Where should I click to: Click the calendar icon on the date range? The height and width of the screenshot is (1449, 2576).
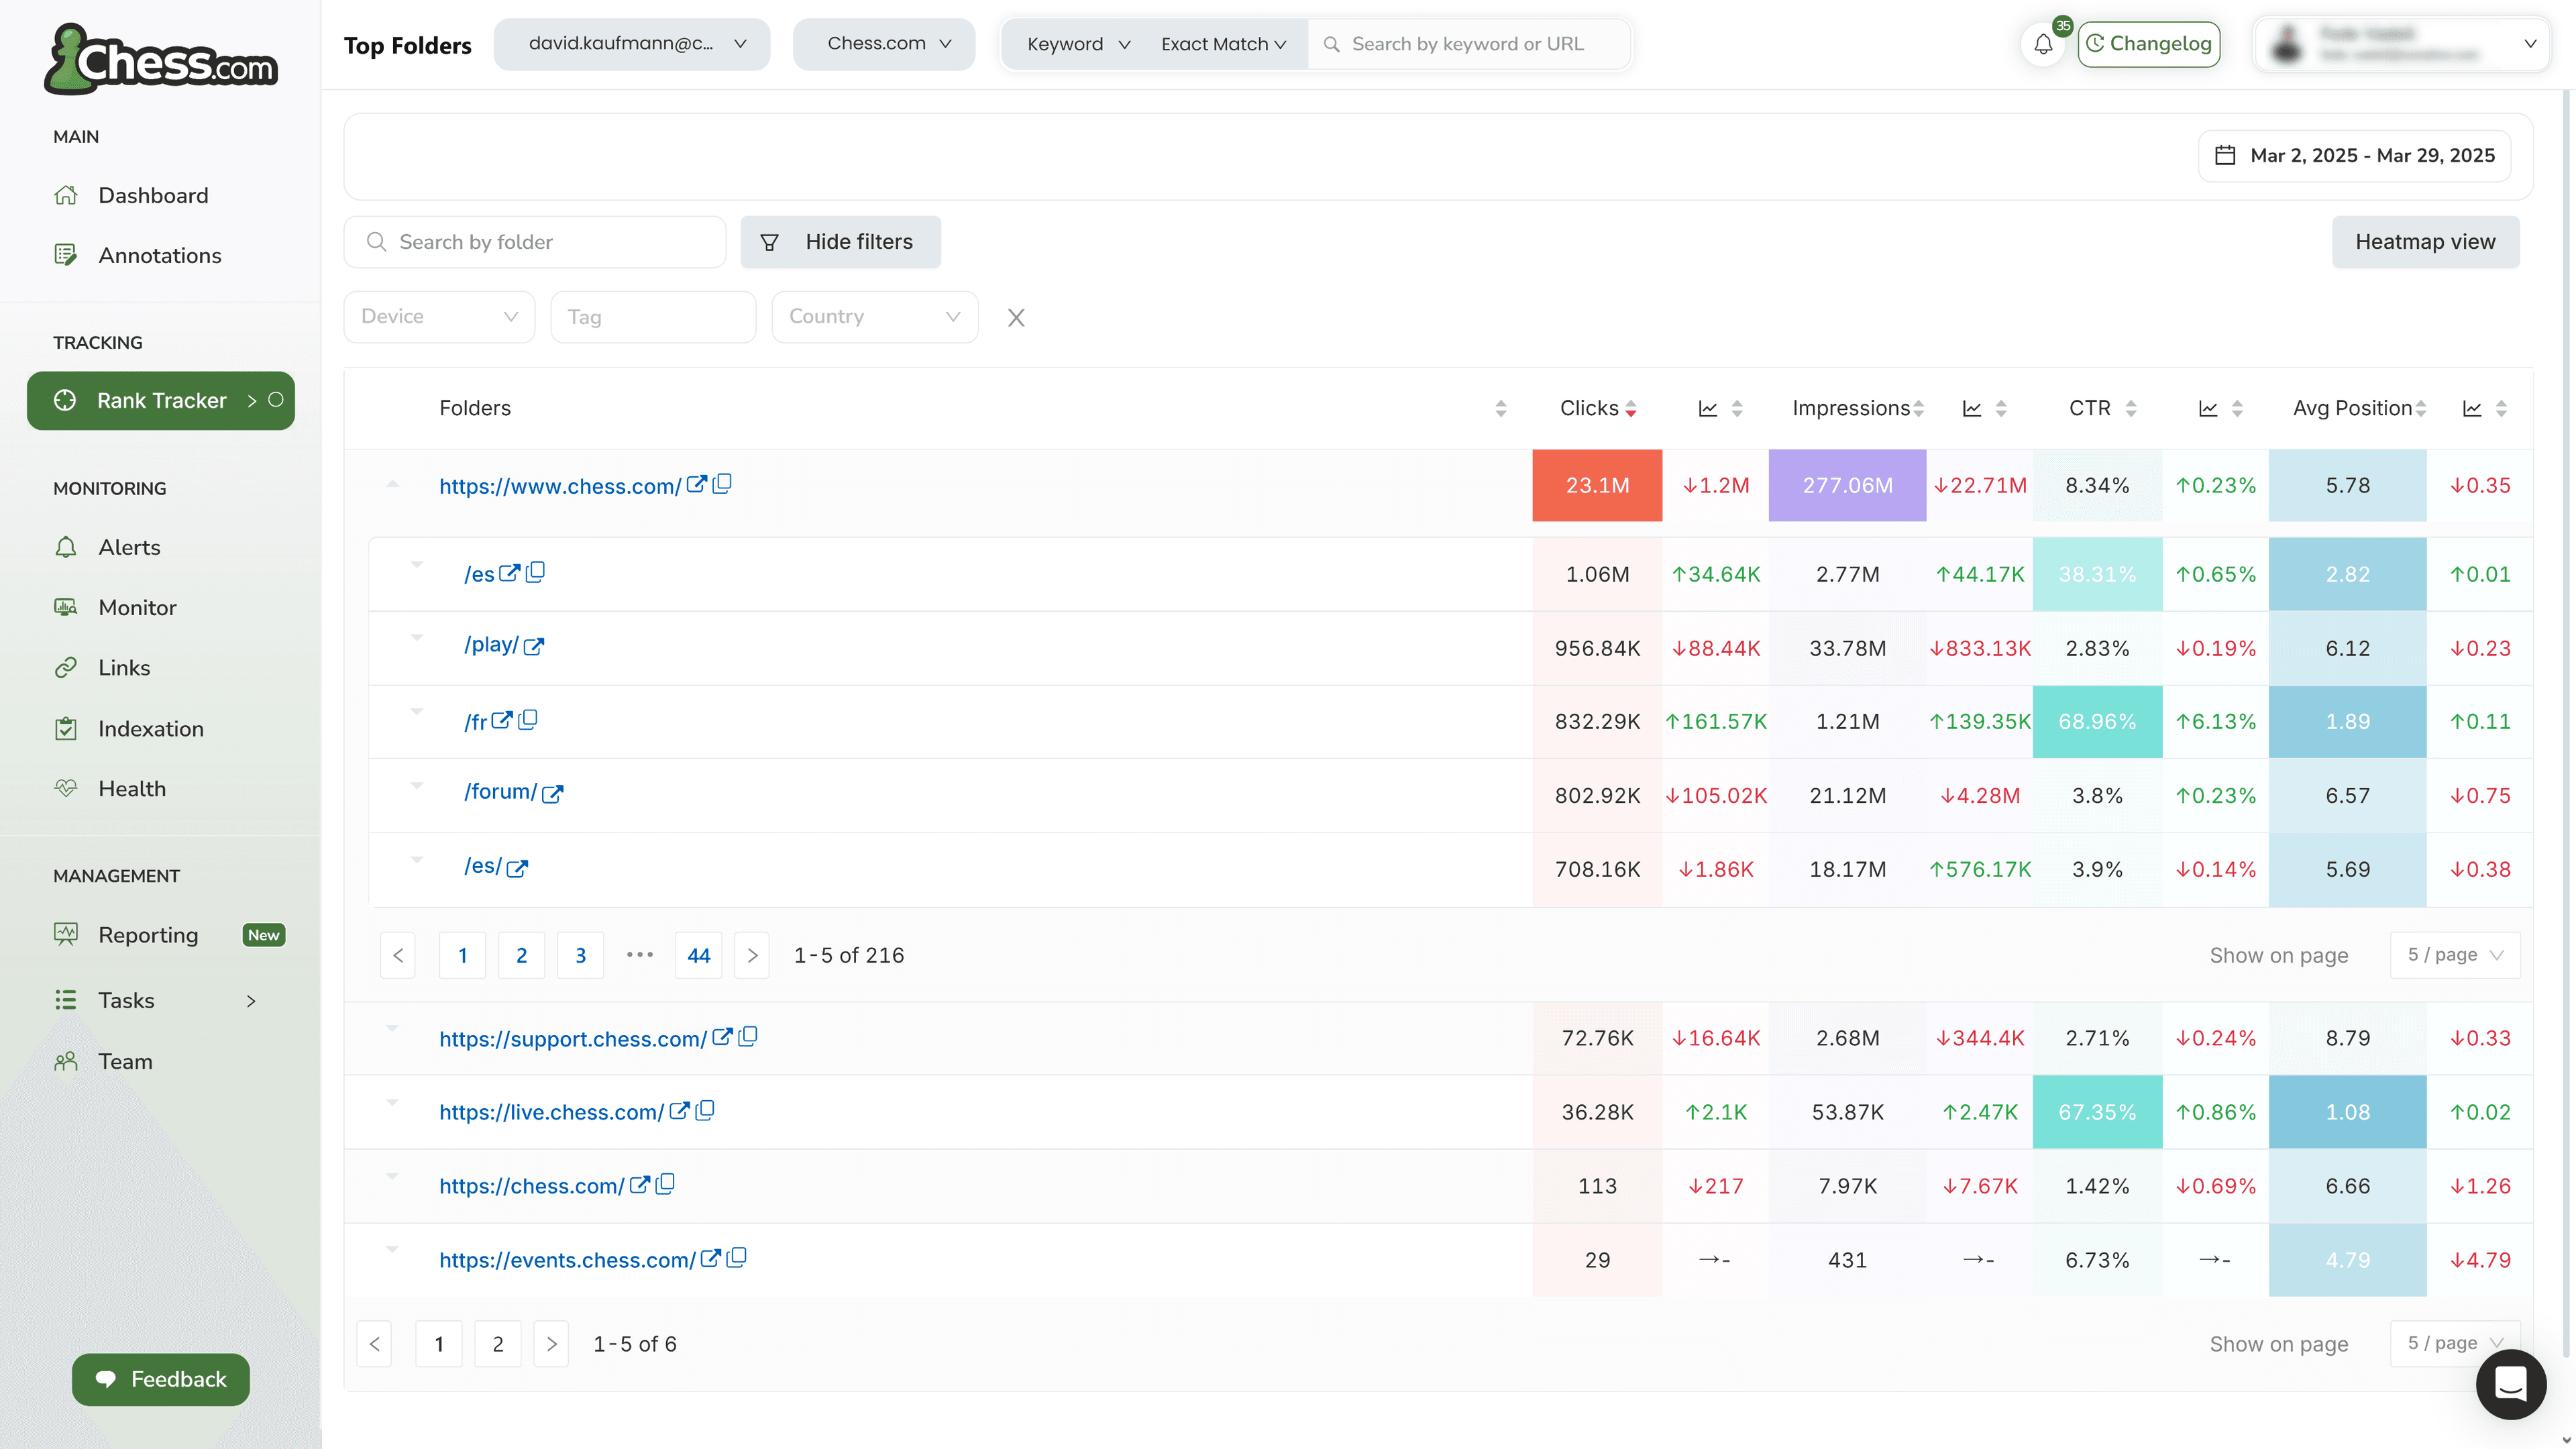[x=2225, y=155]
